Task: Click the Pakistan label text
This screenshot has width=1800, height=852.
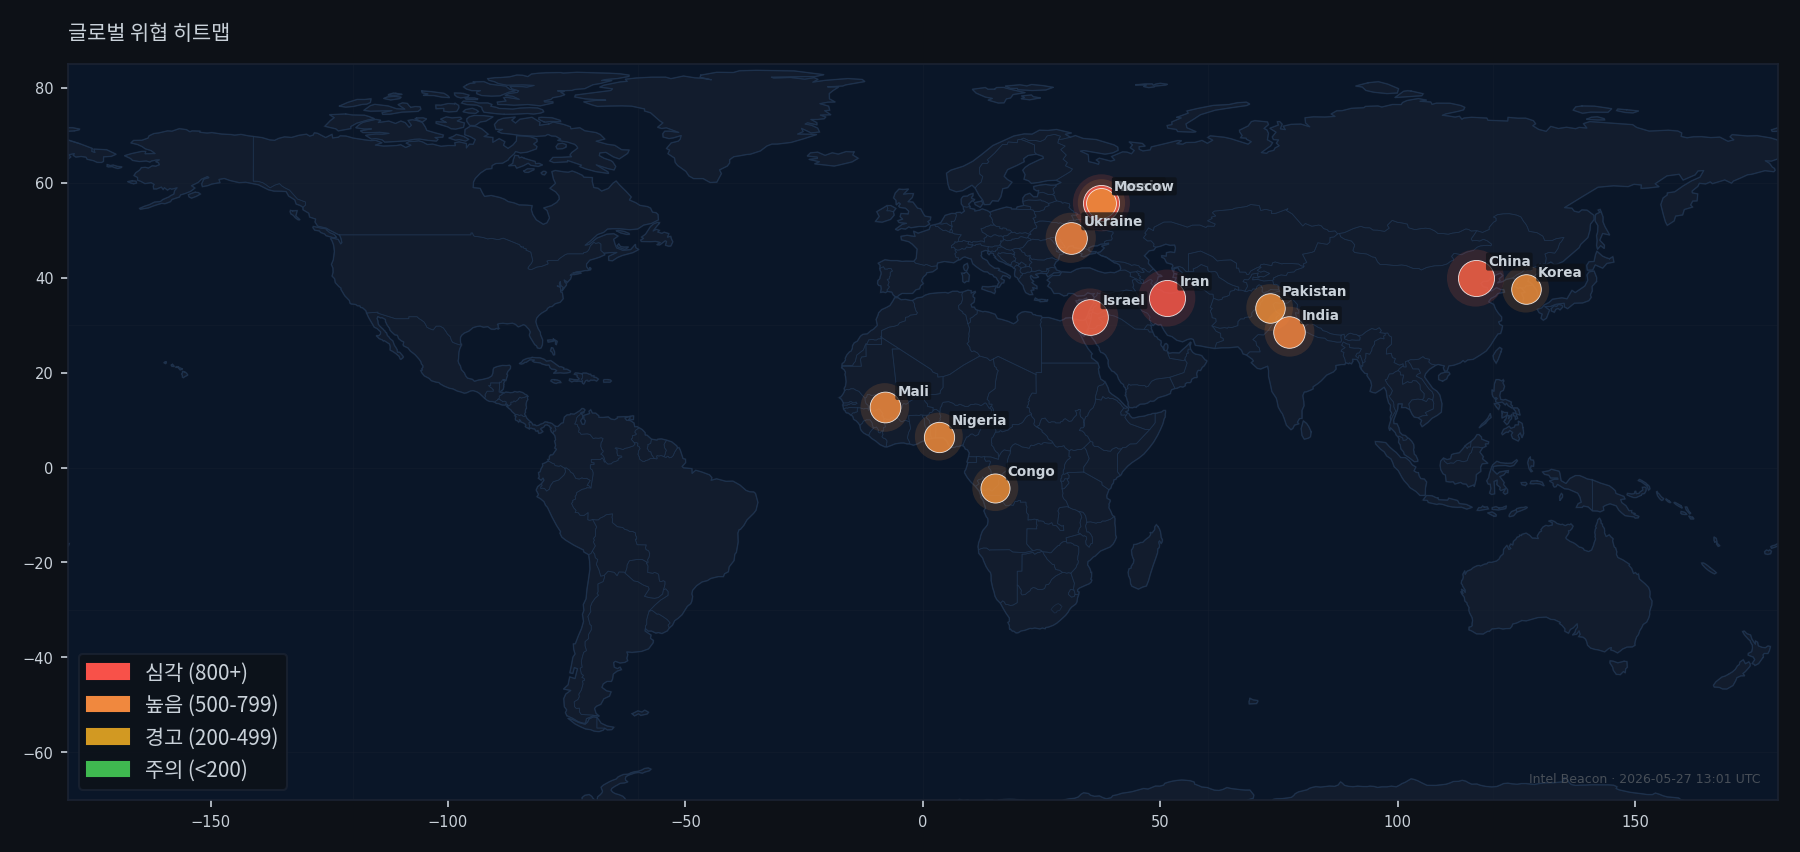Action: pyautogui.click(x=1314, y=291)
